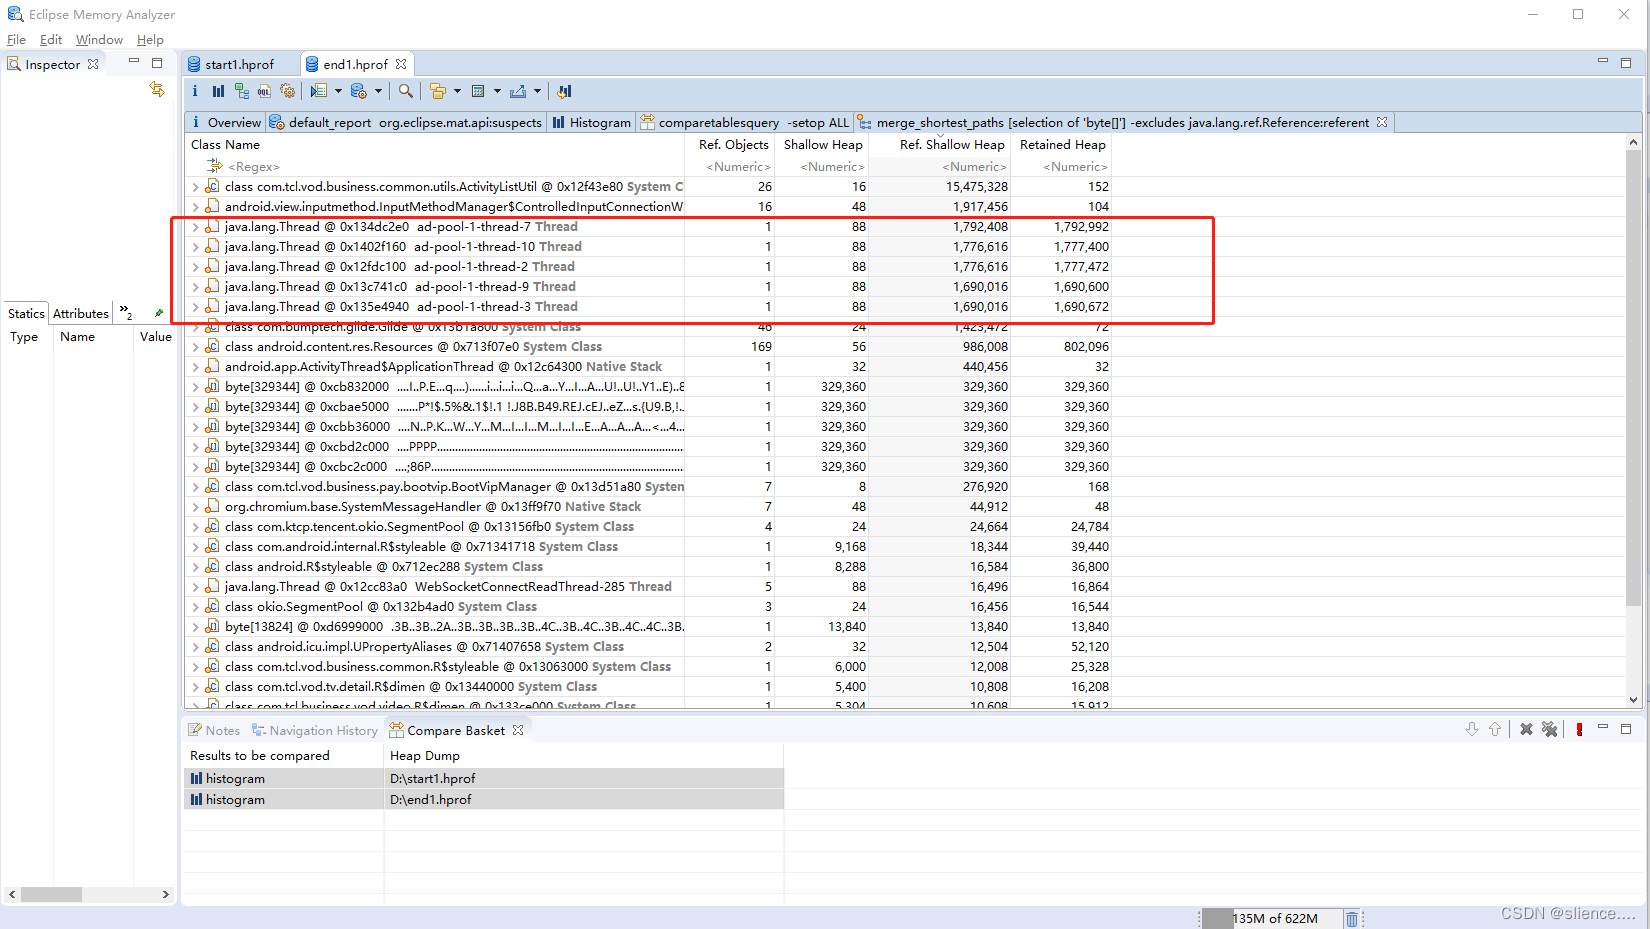This screenshot has height=929, width=1650.
Task: Open the Window menu
Action: (99, 40)
